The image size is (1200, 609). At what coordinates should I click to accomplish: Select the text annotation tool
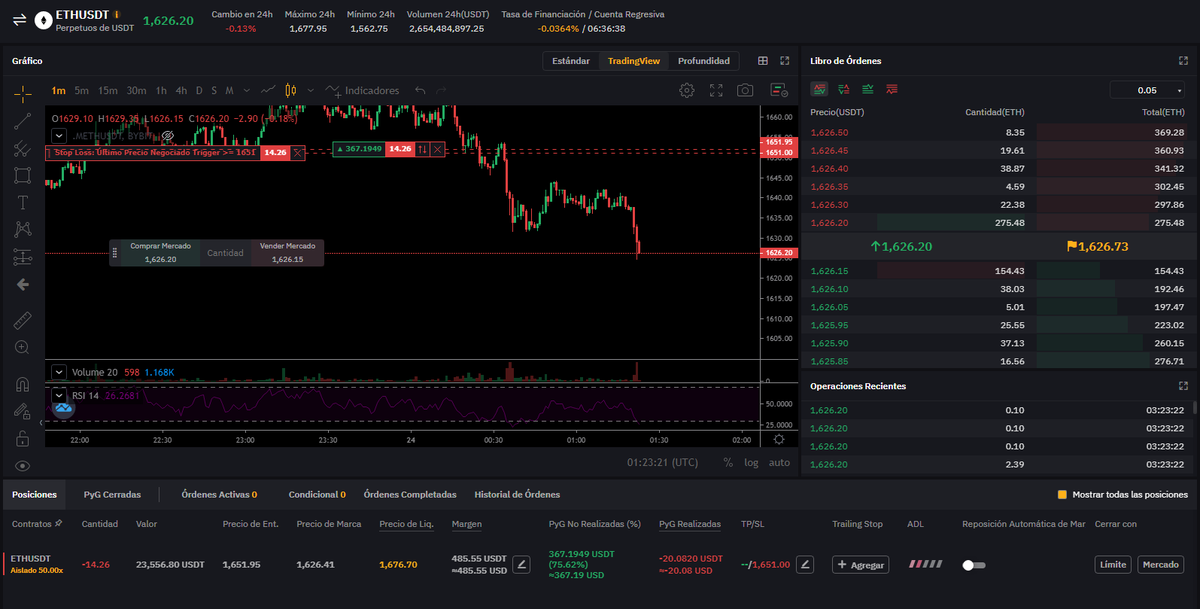(x=22, y=203)
